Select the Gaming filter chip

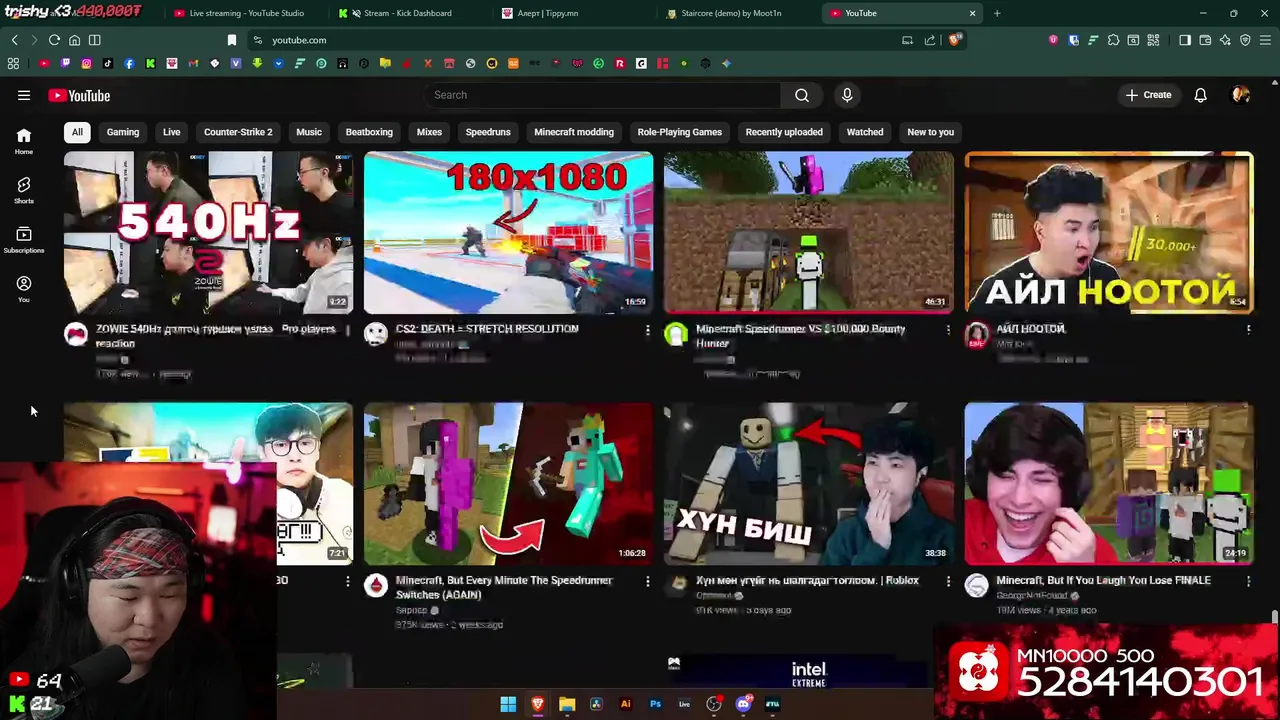click(x=123, y=132)
